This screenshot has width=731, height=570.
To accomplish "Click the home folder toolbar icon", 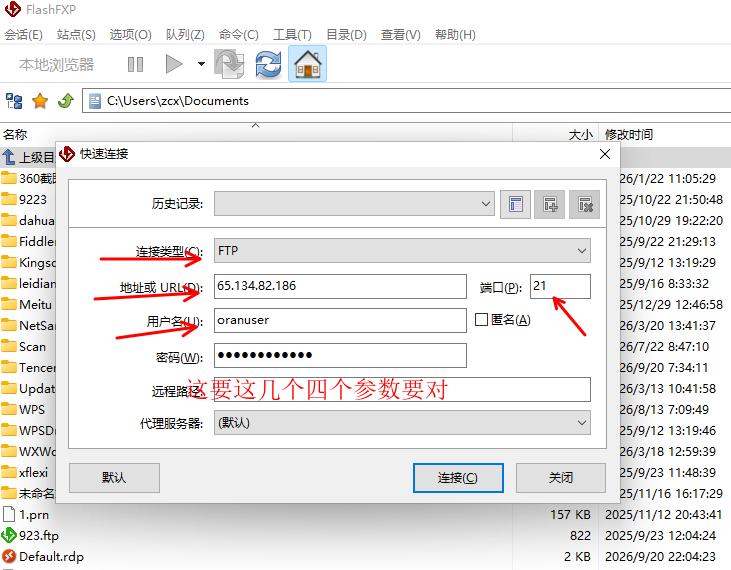I will pyautogui.click(x=308, y=64).
